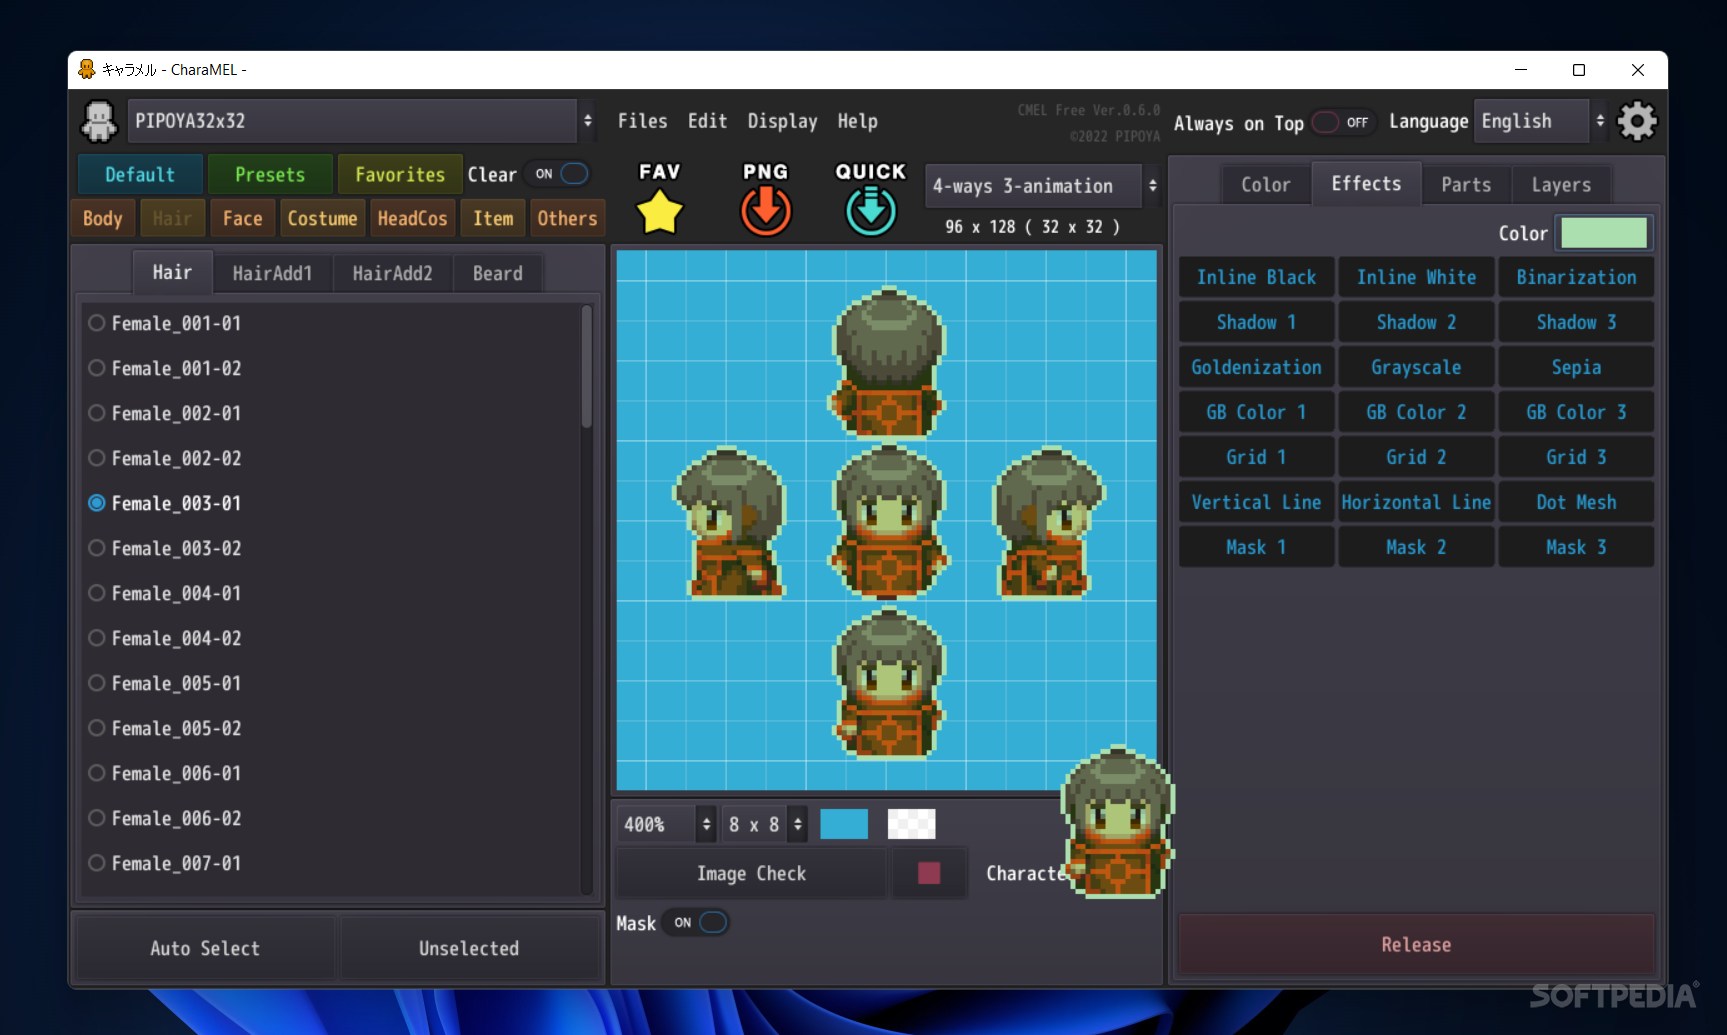The image size is (1727, 1035).
Task: Click the Release button
Action: (1416, 945)
